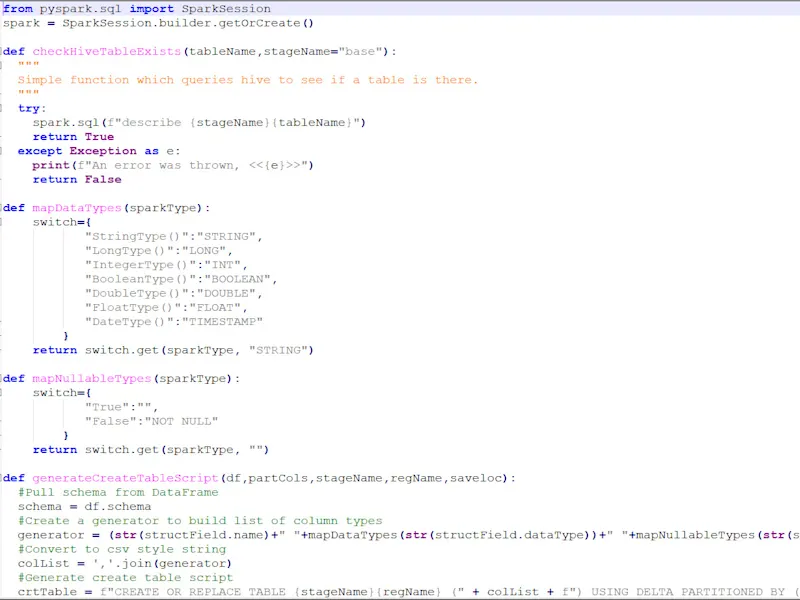Click the "schema = df.schema" assignment line
Viewport: 800px width, 600px height.
tap(84, 507)
